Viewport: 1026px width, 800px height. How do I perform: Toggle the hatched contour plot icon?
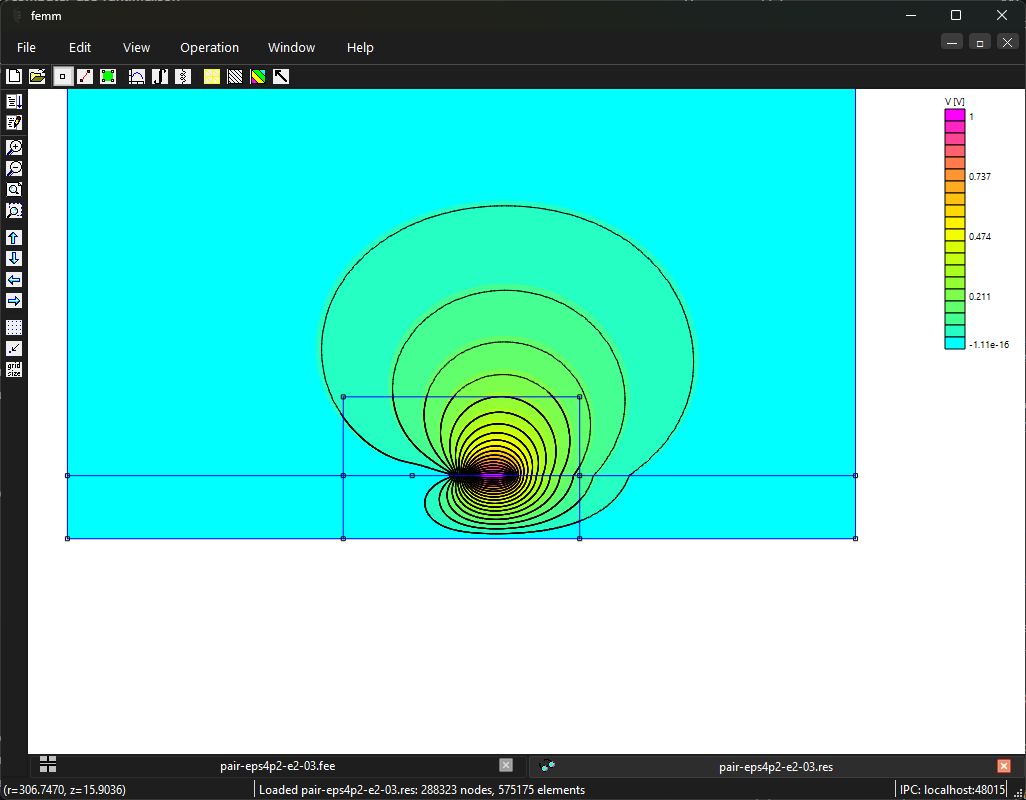click(x=234, y=77)
